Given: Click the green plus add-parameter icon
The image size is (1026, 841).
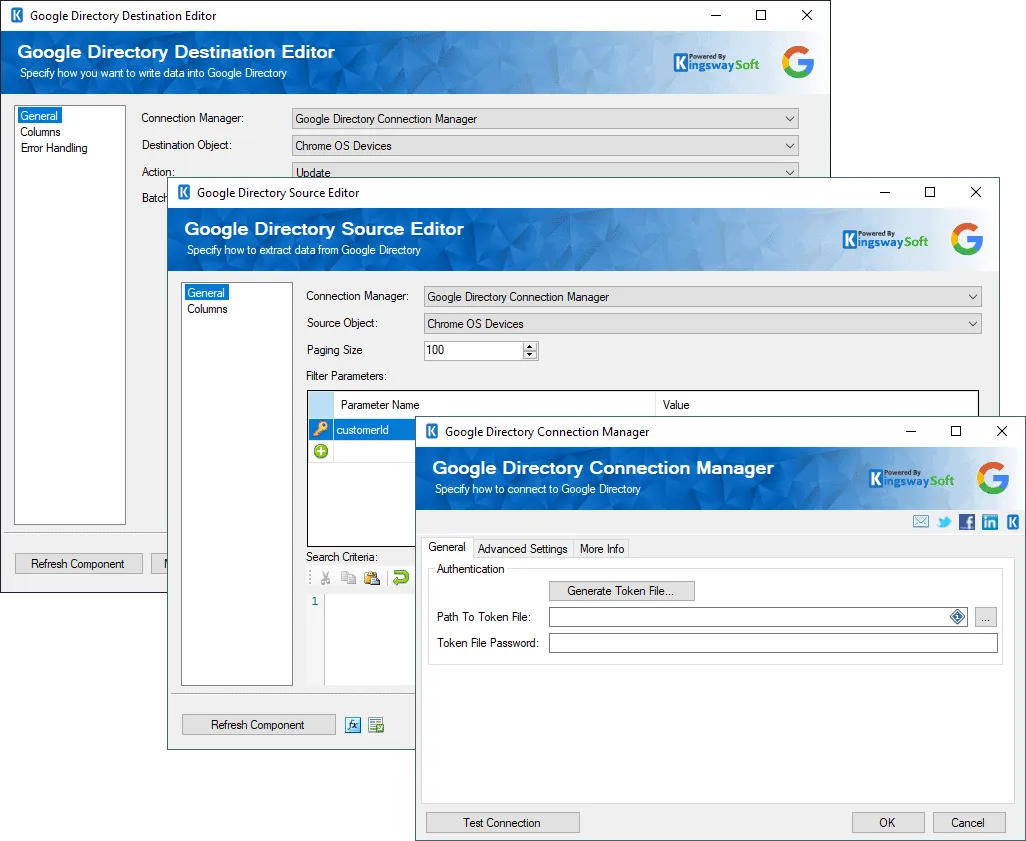Looking at the screenshot, I should coord(321,451).
